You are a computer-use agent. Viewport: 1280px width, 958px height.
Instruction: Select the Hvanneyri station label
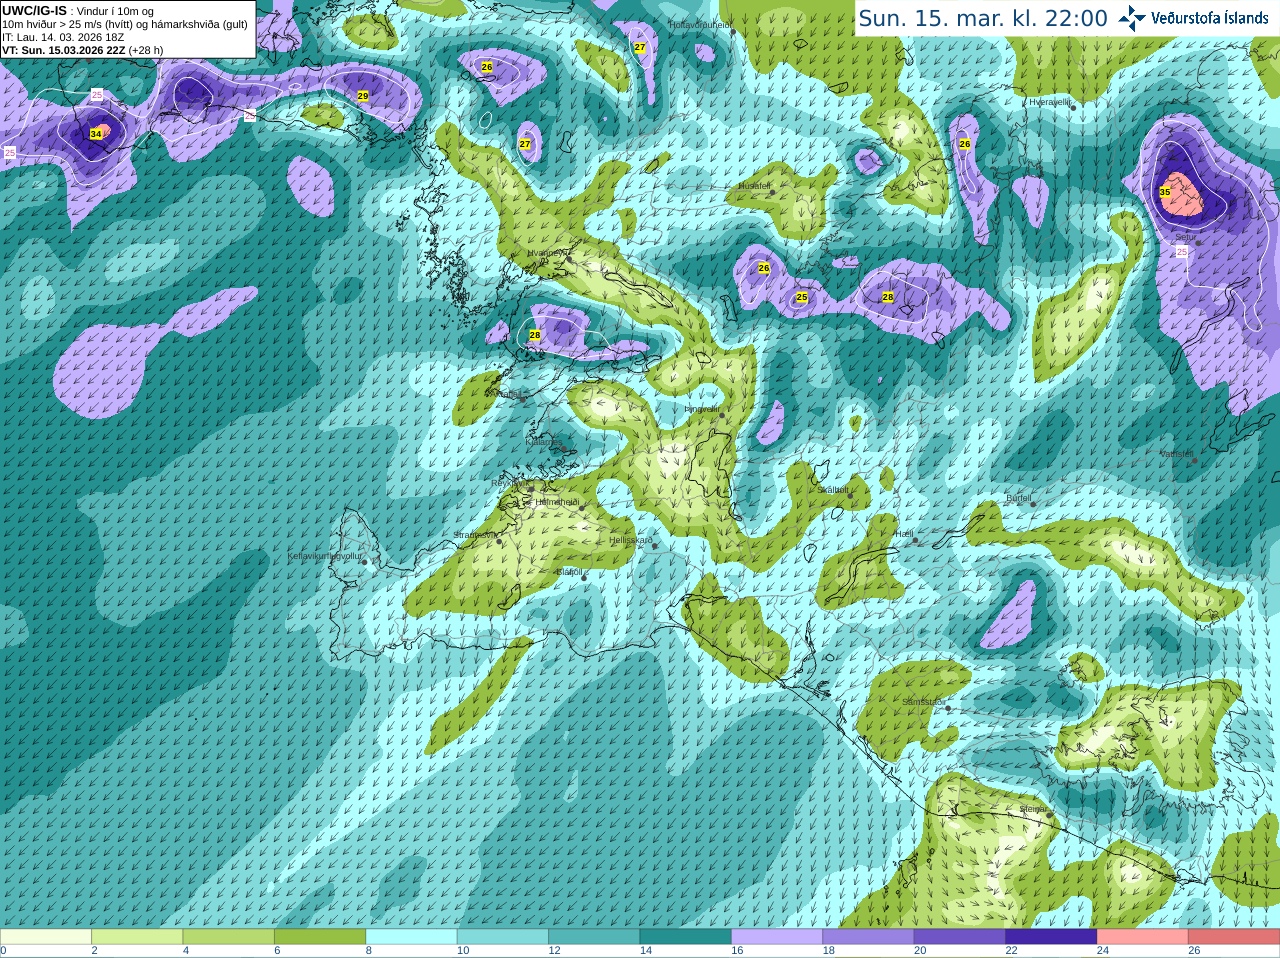(546, 253)
